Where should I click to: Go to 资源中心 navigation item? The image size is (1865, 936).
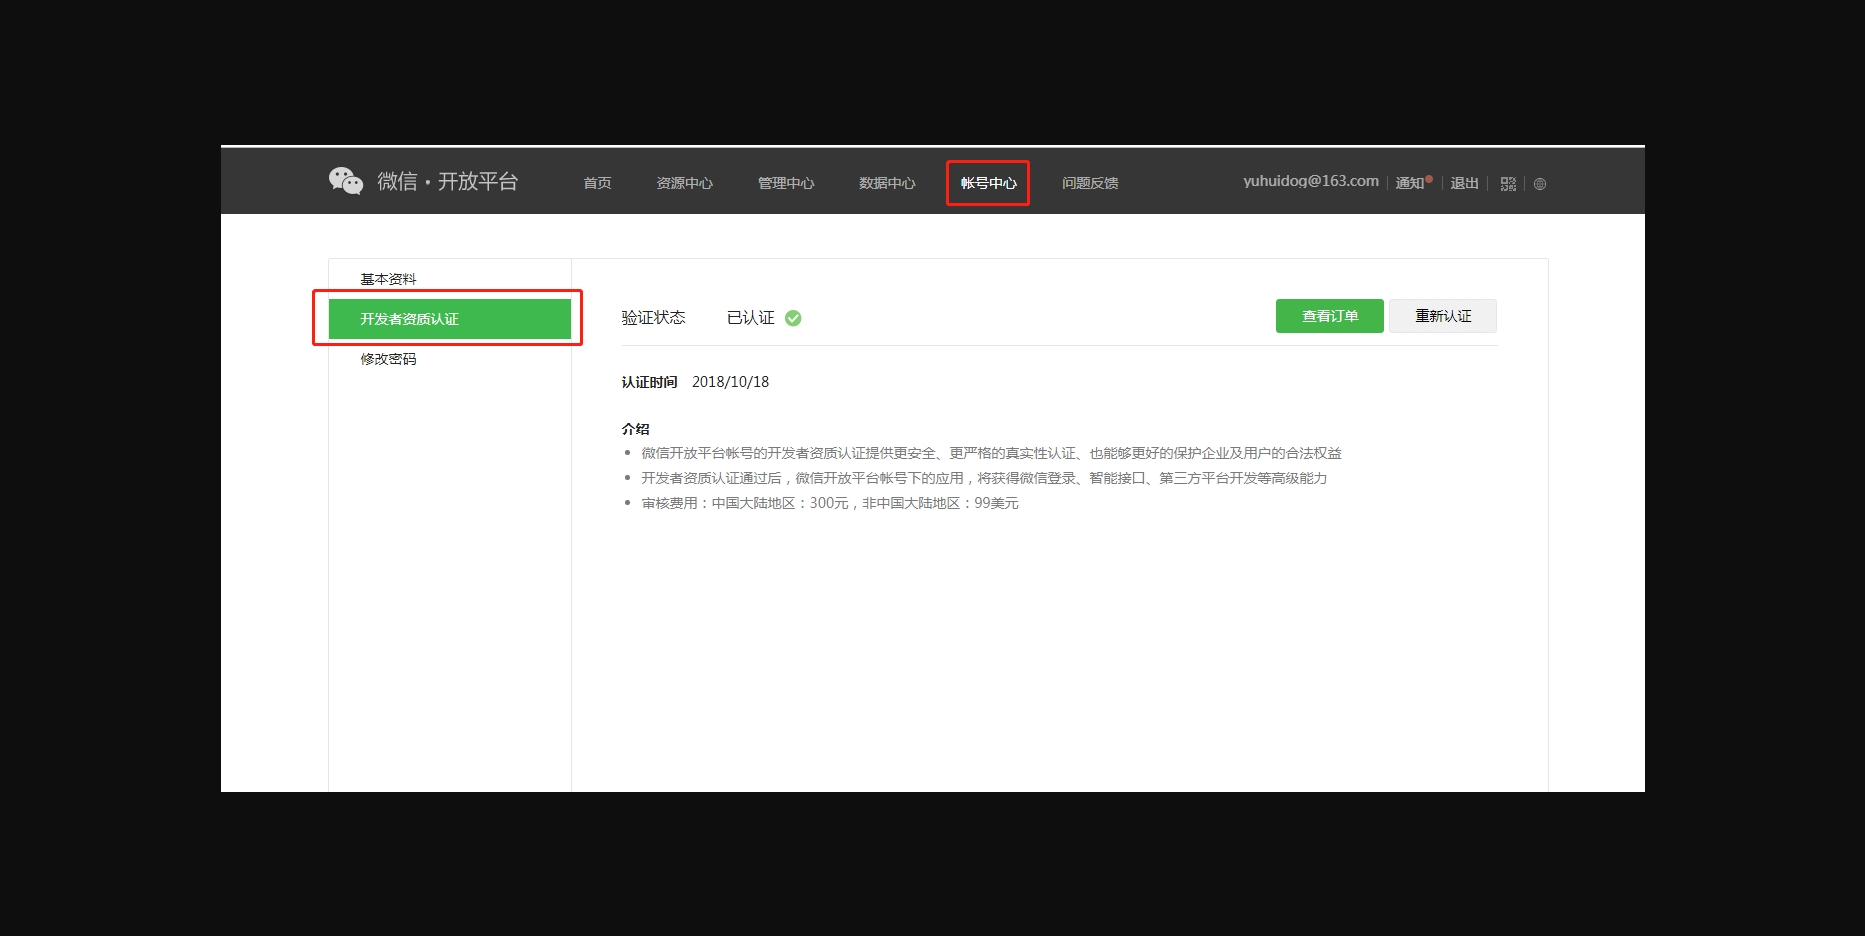[x=684, y=183]
